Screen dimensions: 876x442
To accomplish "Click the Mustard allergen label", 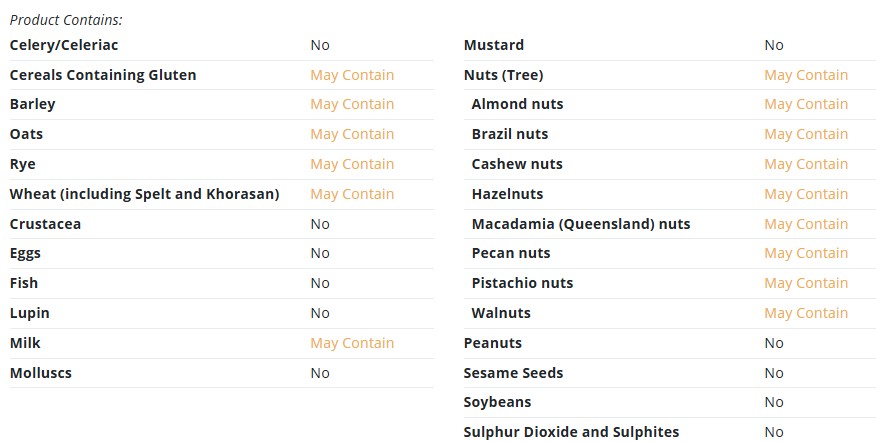I will 494,45.
